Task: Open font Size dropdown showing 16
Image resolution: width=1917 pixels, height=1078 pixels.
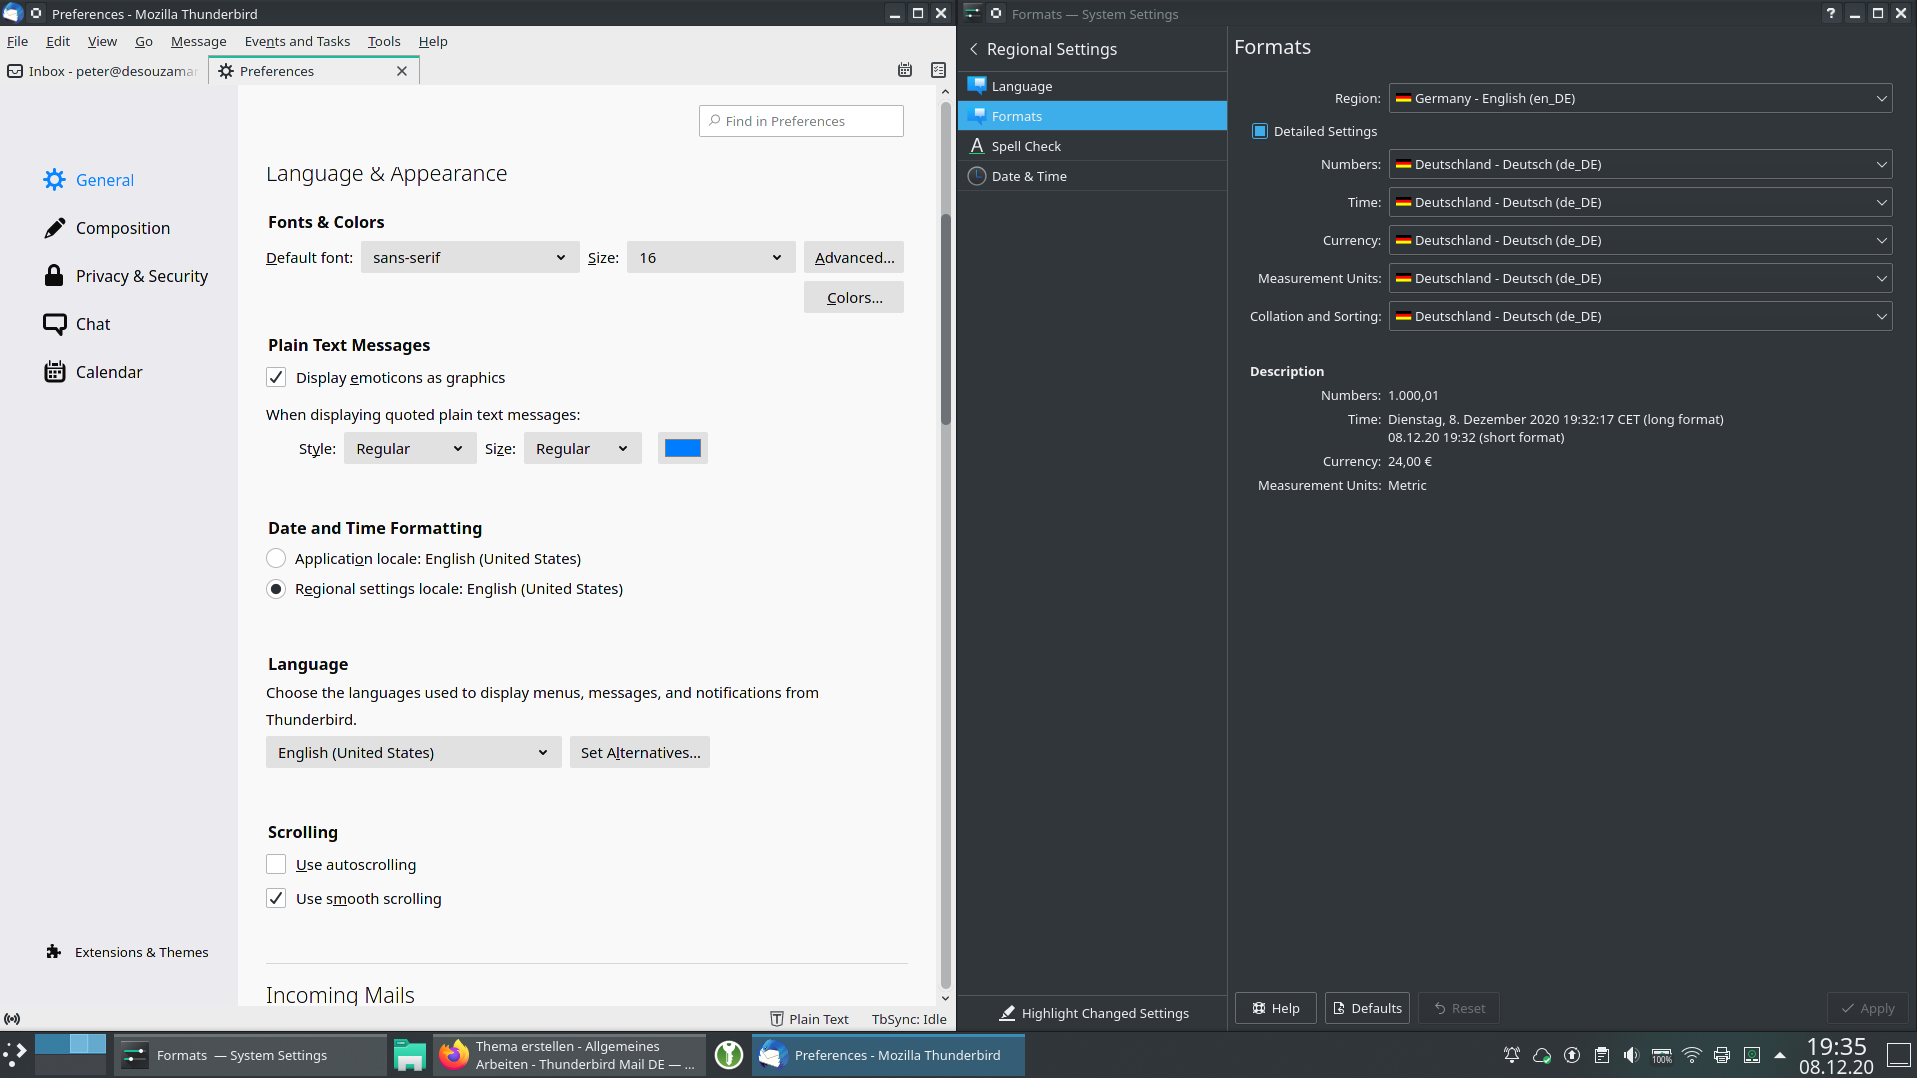Action: click(711, 257)
